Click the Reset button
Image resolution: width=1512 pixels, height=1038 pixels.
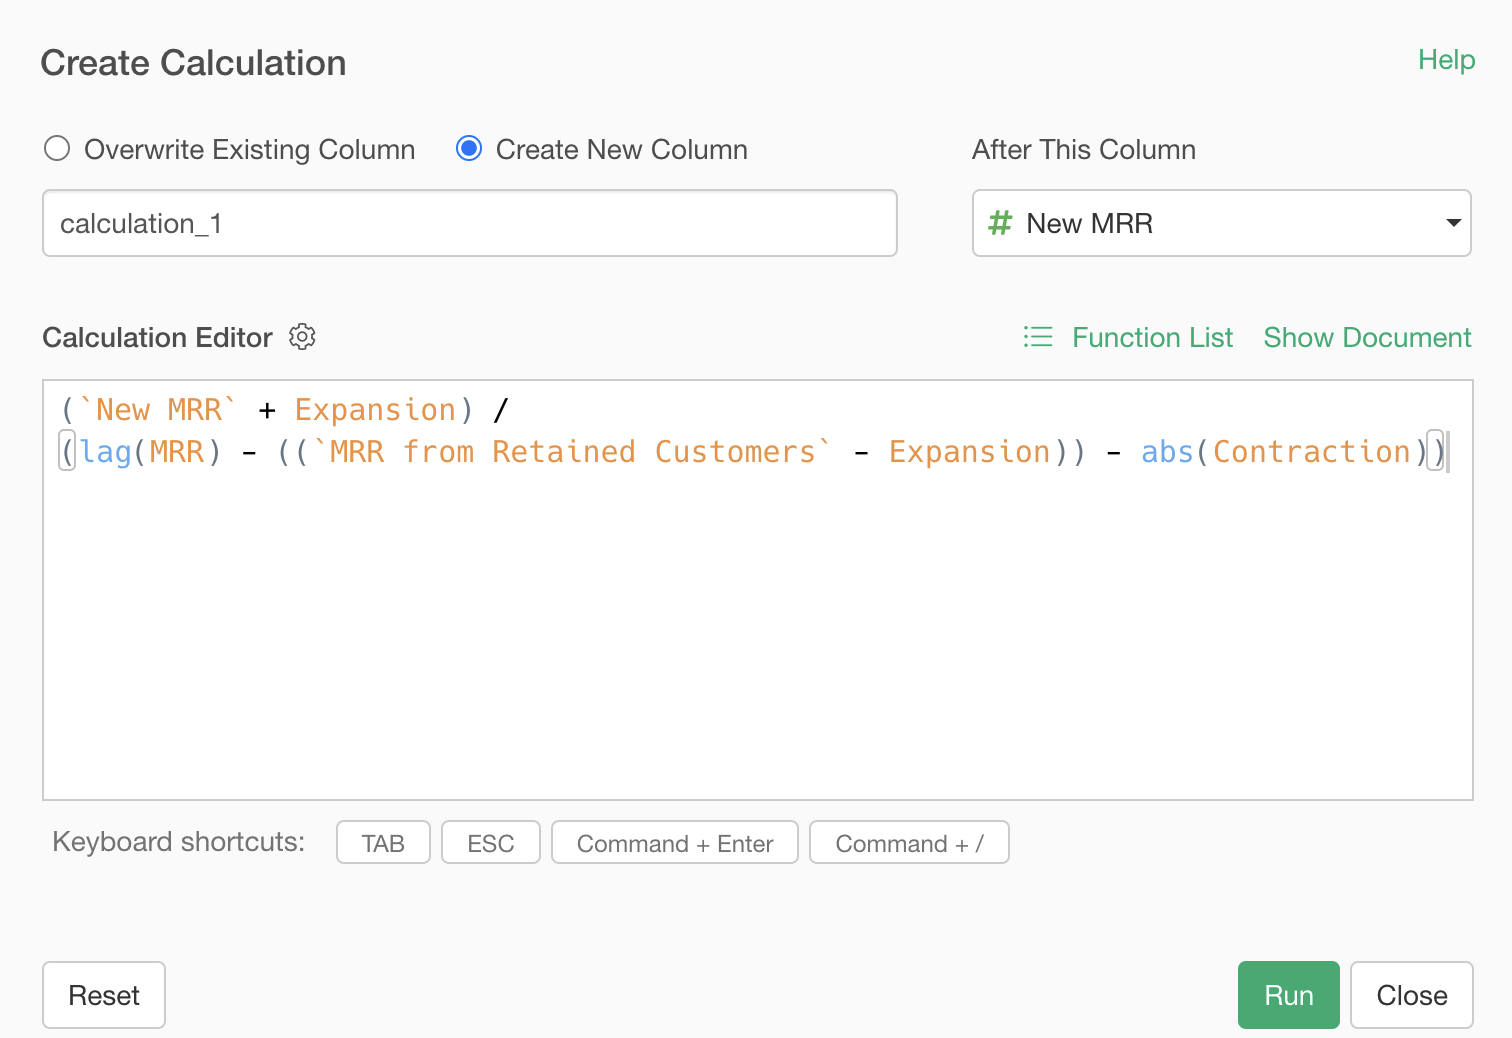[104, 995]
